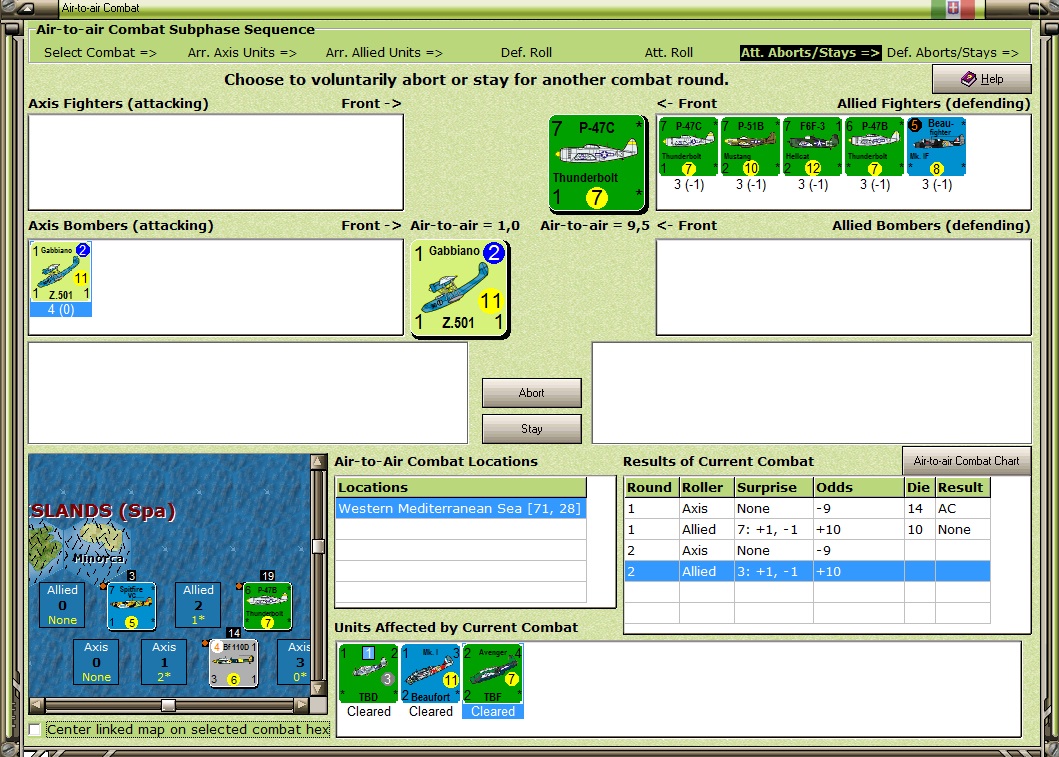1059x757 pixels.
Task: Click Cleared label under the TBF unit
Action: pos(492,711)
